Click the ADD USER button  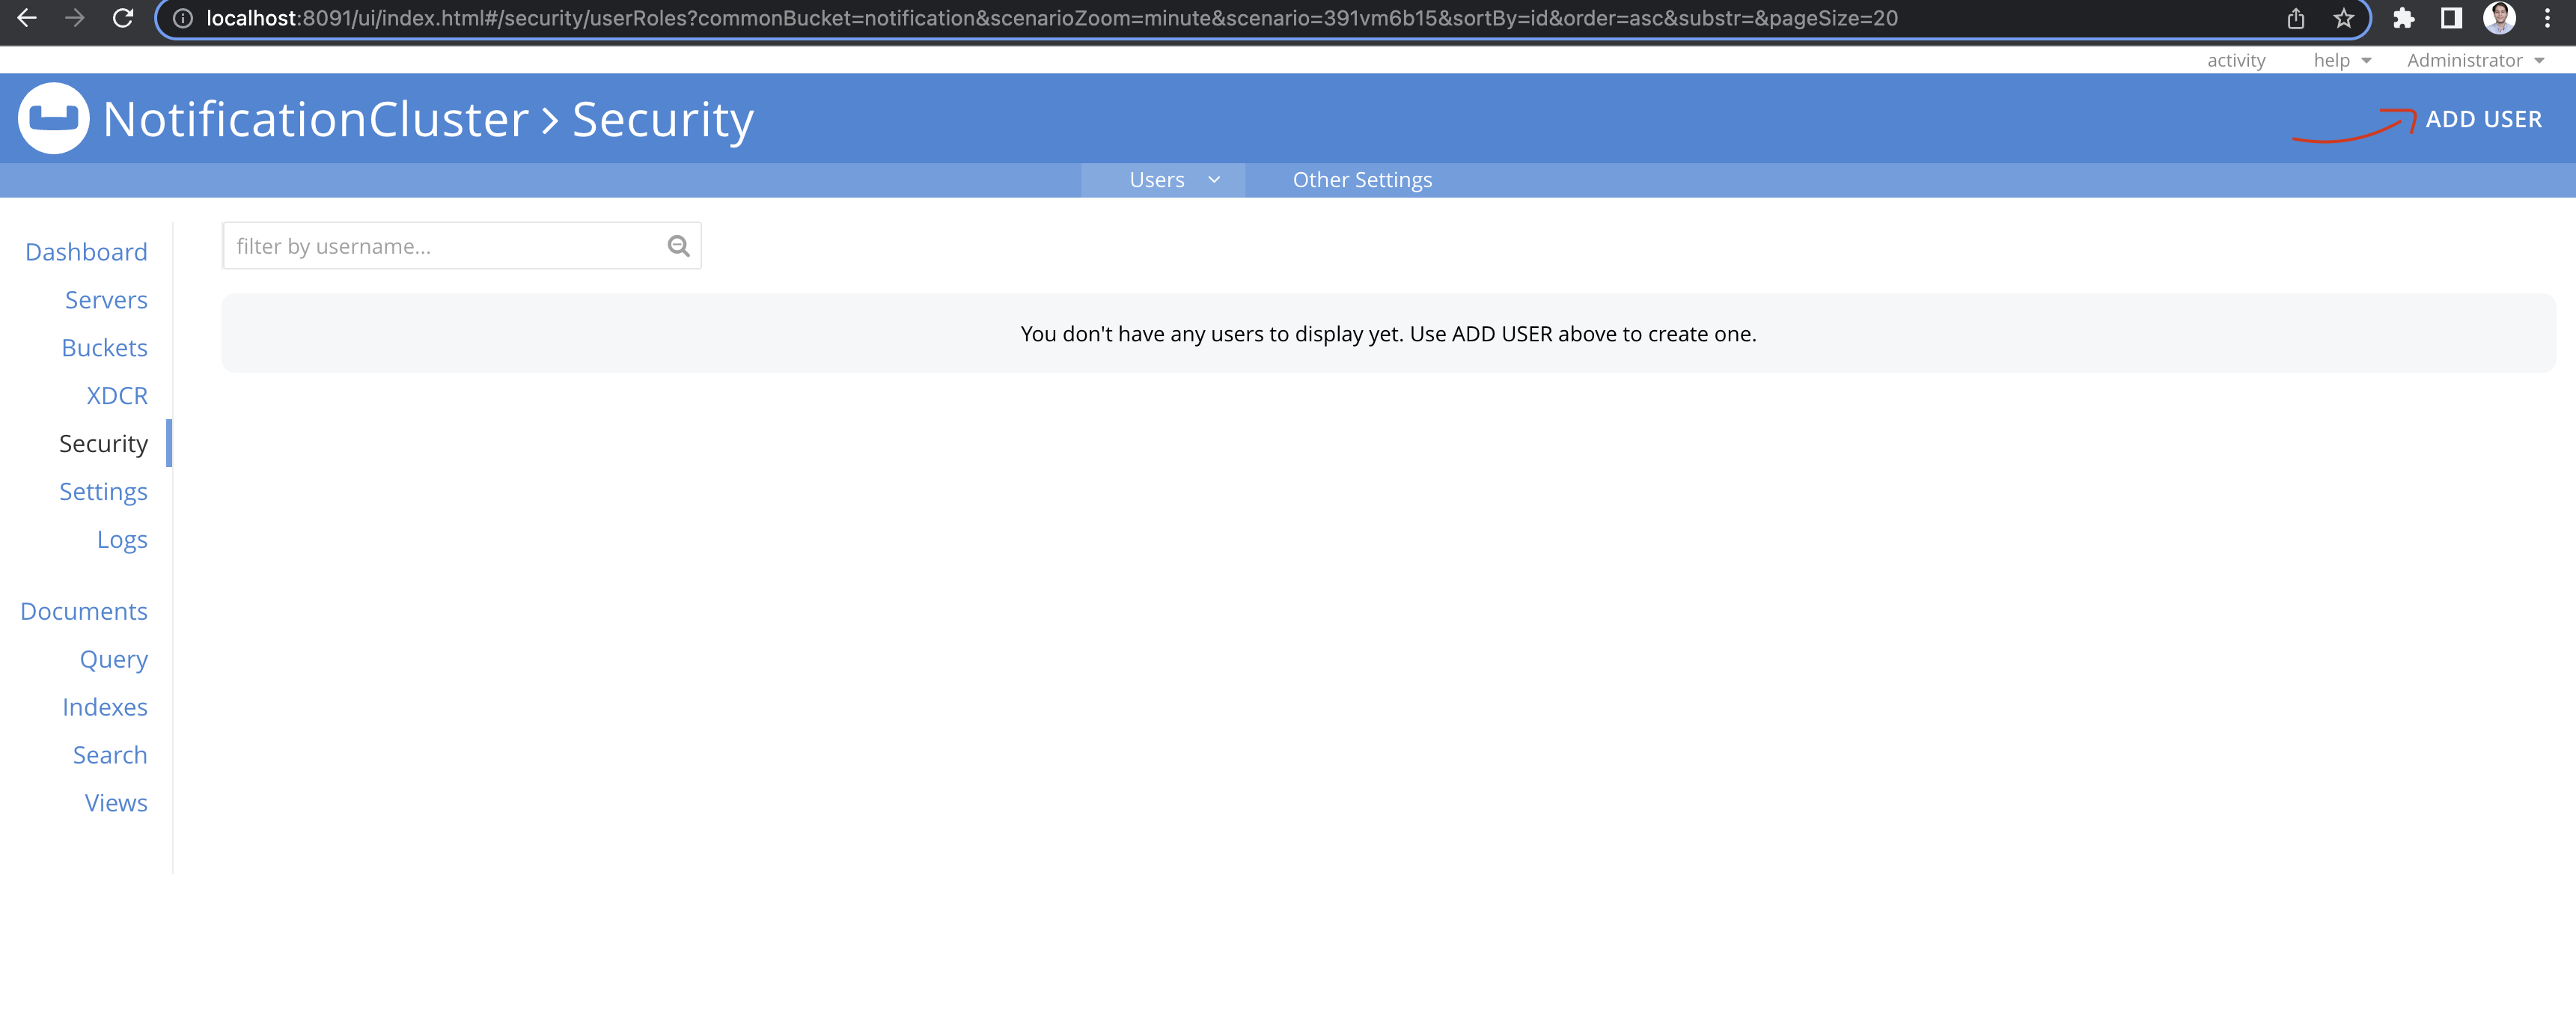click(x=2482, y=119)
